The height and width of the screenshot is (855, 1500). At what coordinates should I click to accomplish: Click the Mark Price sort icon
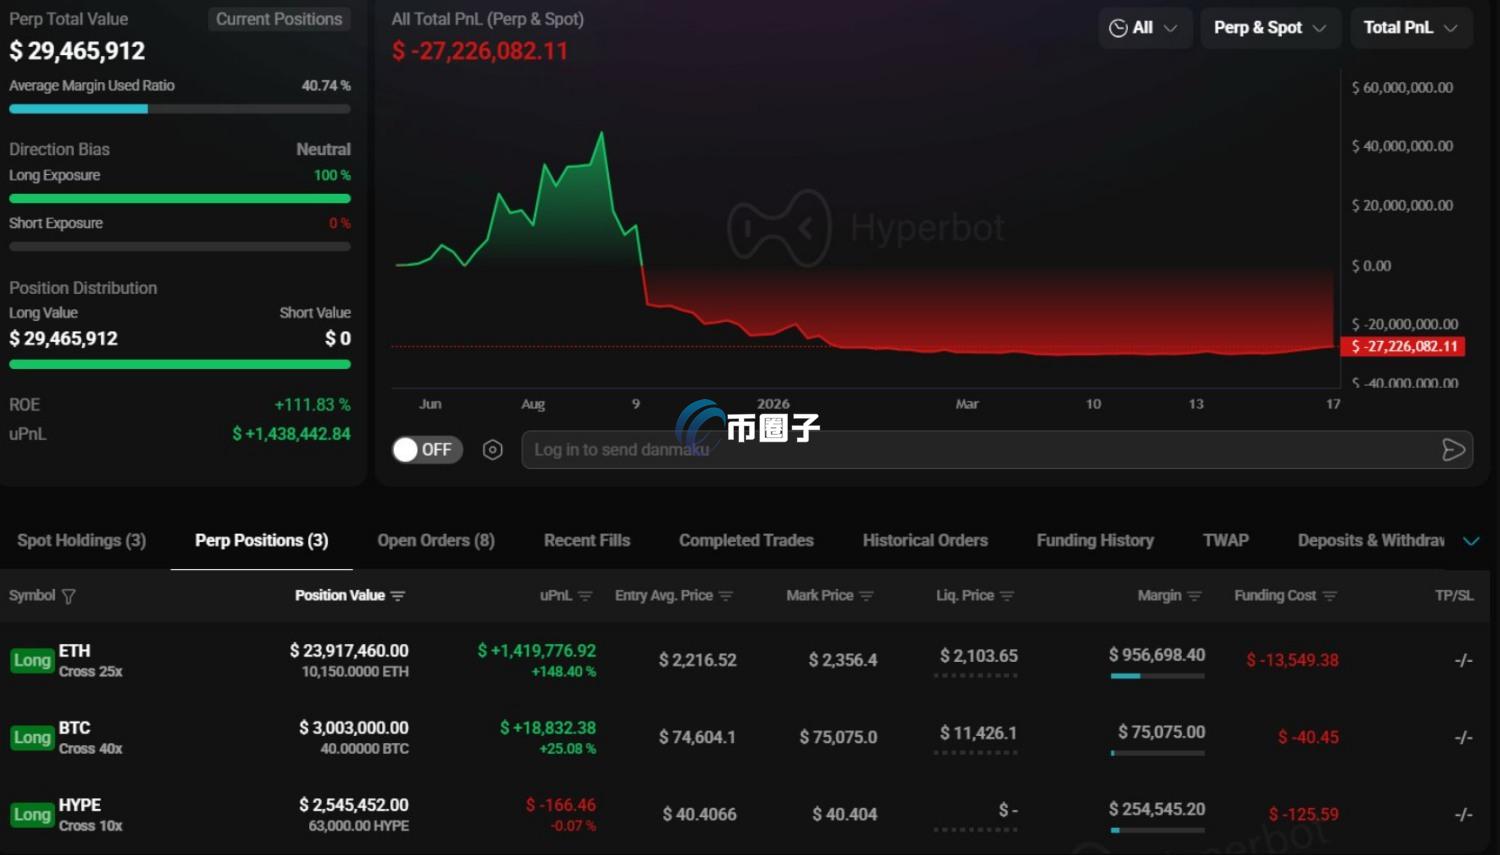866,596
